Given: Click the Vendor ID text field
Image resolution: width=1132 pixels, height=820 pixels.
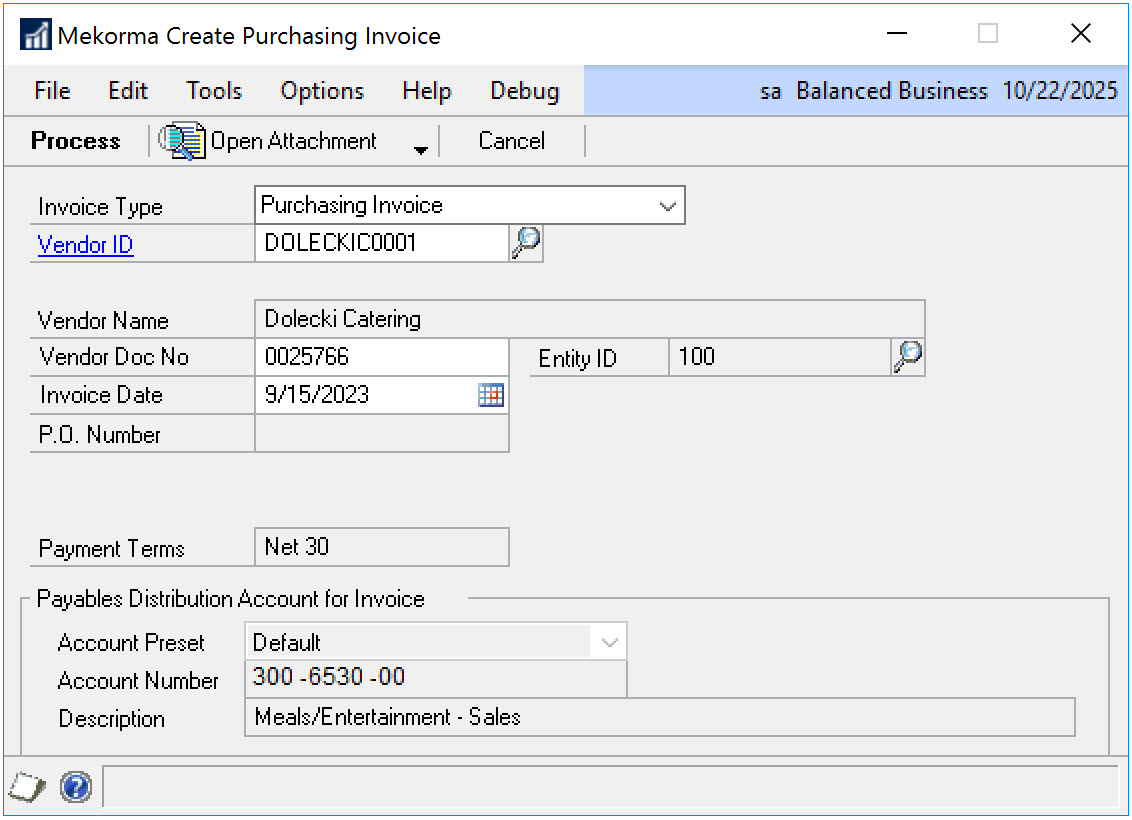Looking at the screenshot, I should [x=382, y=243].
